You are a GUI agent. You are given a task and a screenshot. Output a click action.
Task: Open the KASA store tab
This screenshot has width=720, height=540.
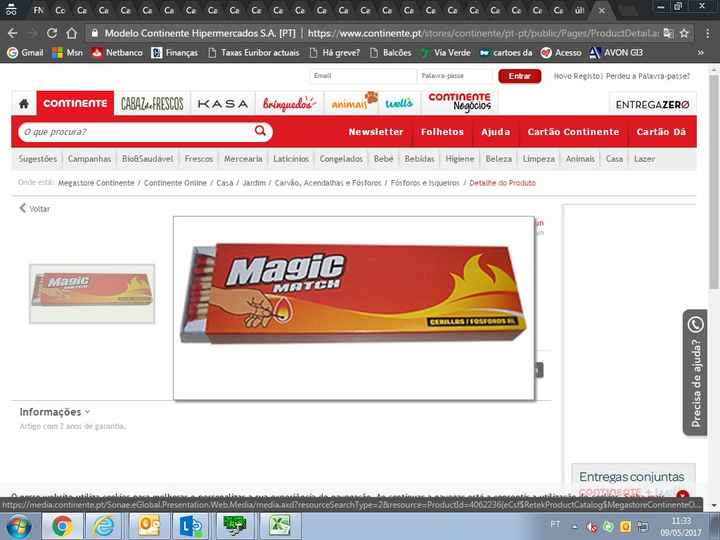(223, 104)
